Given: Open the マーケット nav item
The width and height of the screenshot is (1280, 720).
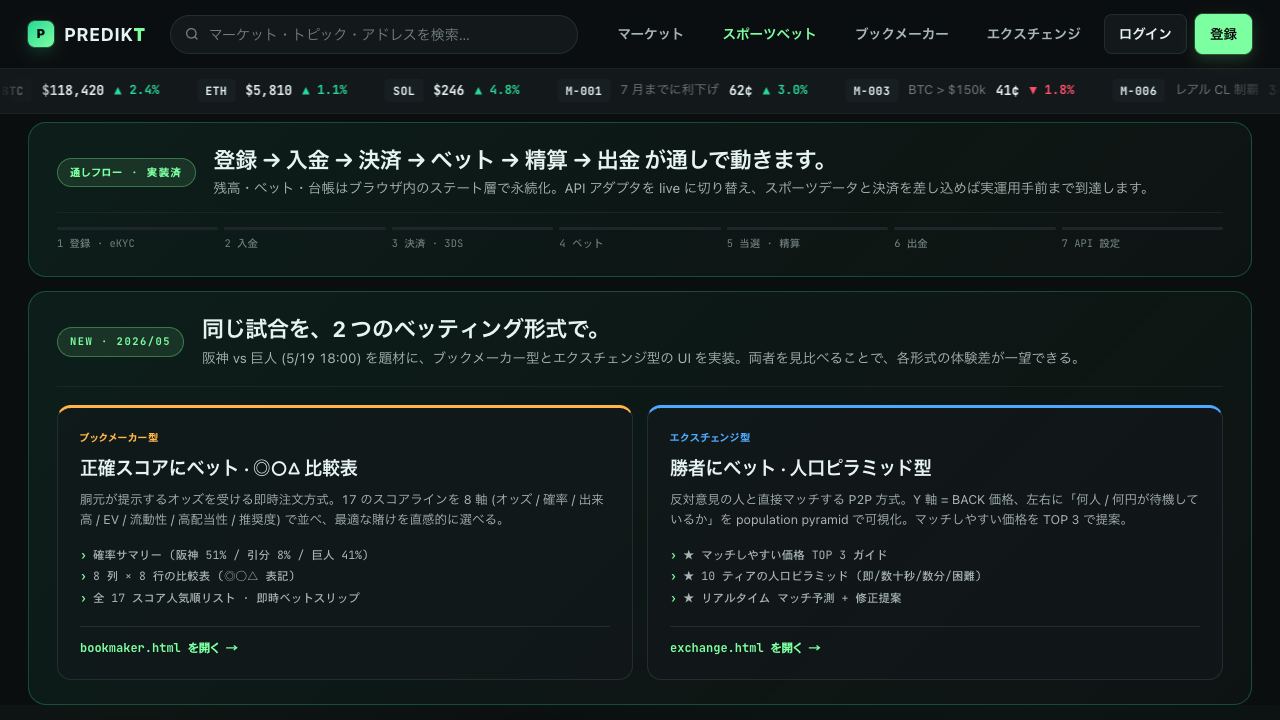Looking at the screenshot, I should pyautogui.click(x=650, y=34).
